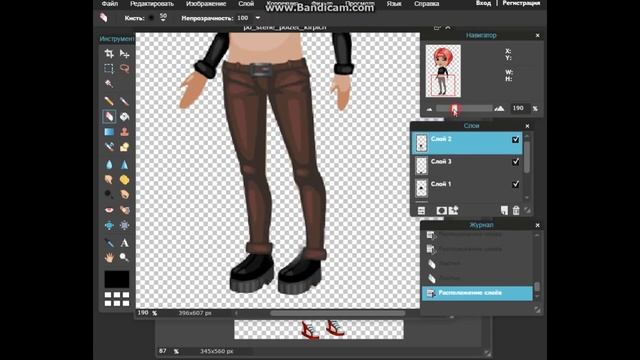Viewport: 640px width, 360px height.
Task: Select the Слой 3 layer row
Action: click(x=467, y=166)
